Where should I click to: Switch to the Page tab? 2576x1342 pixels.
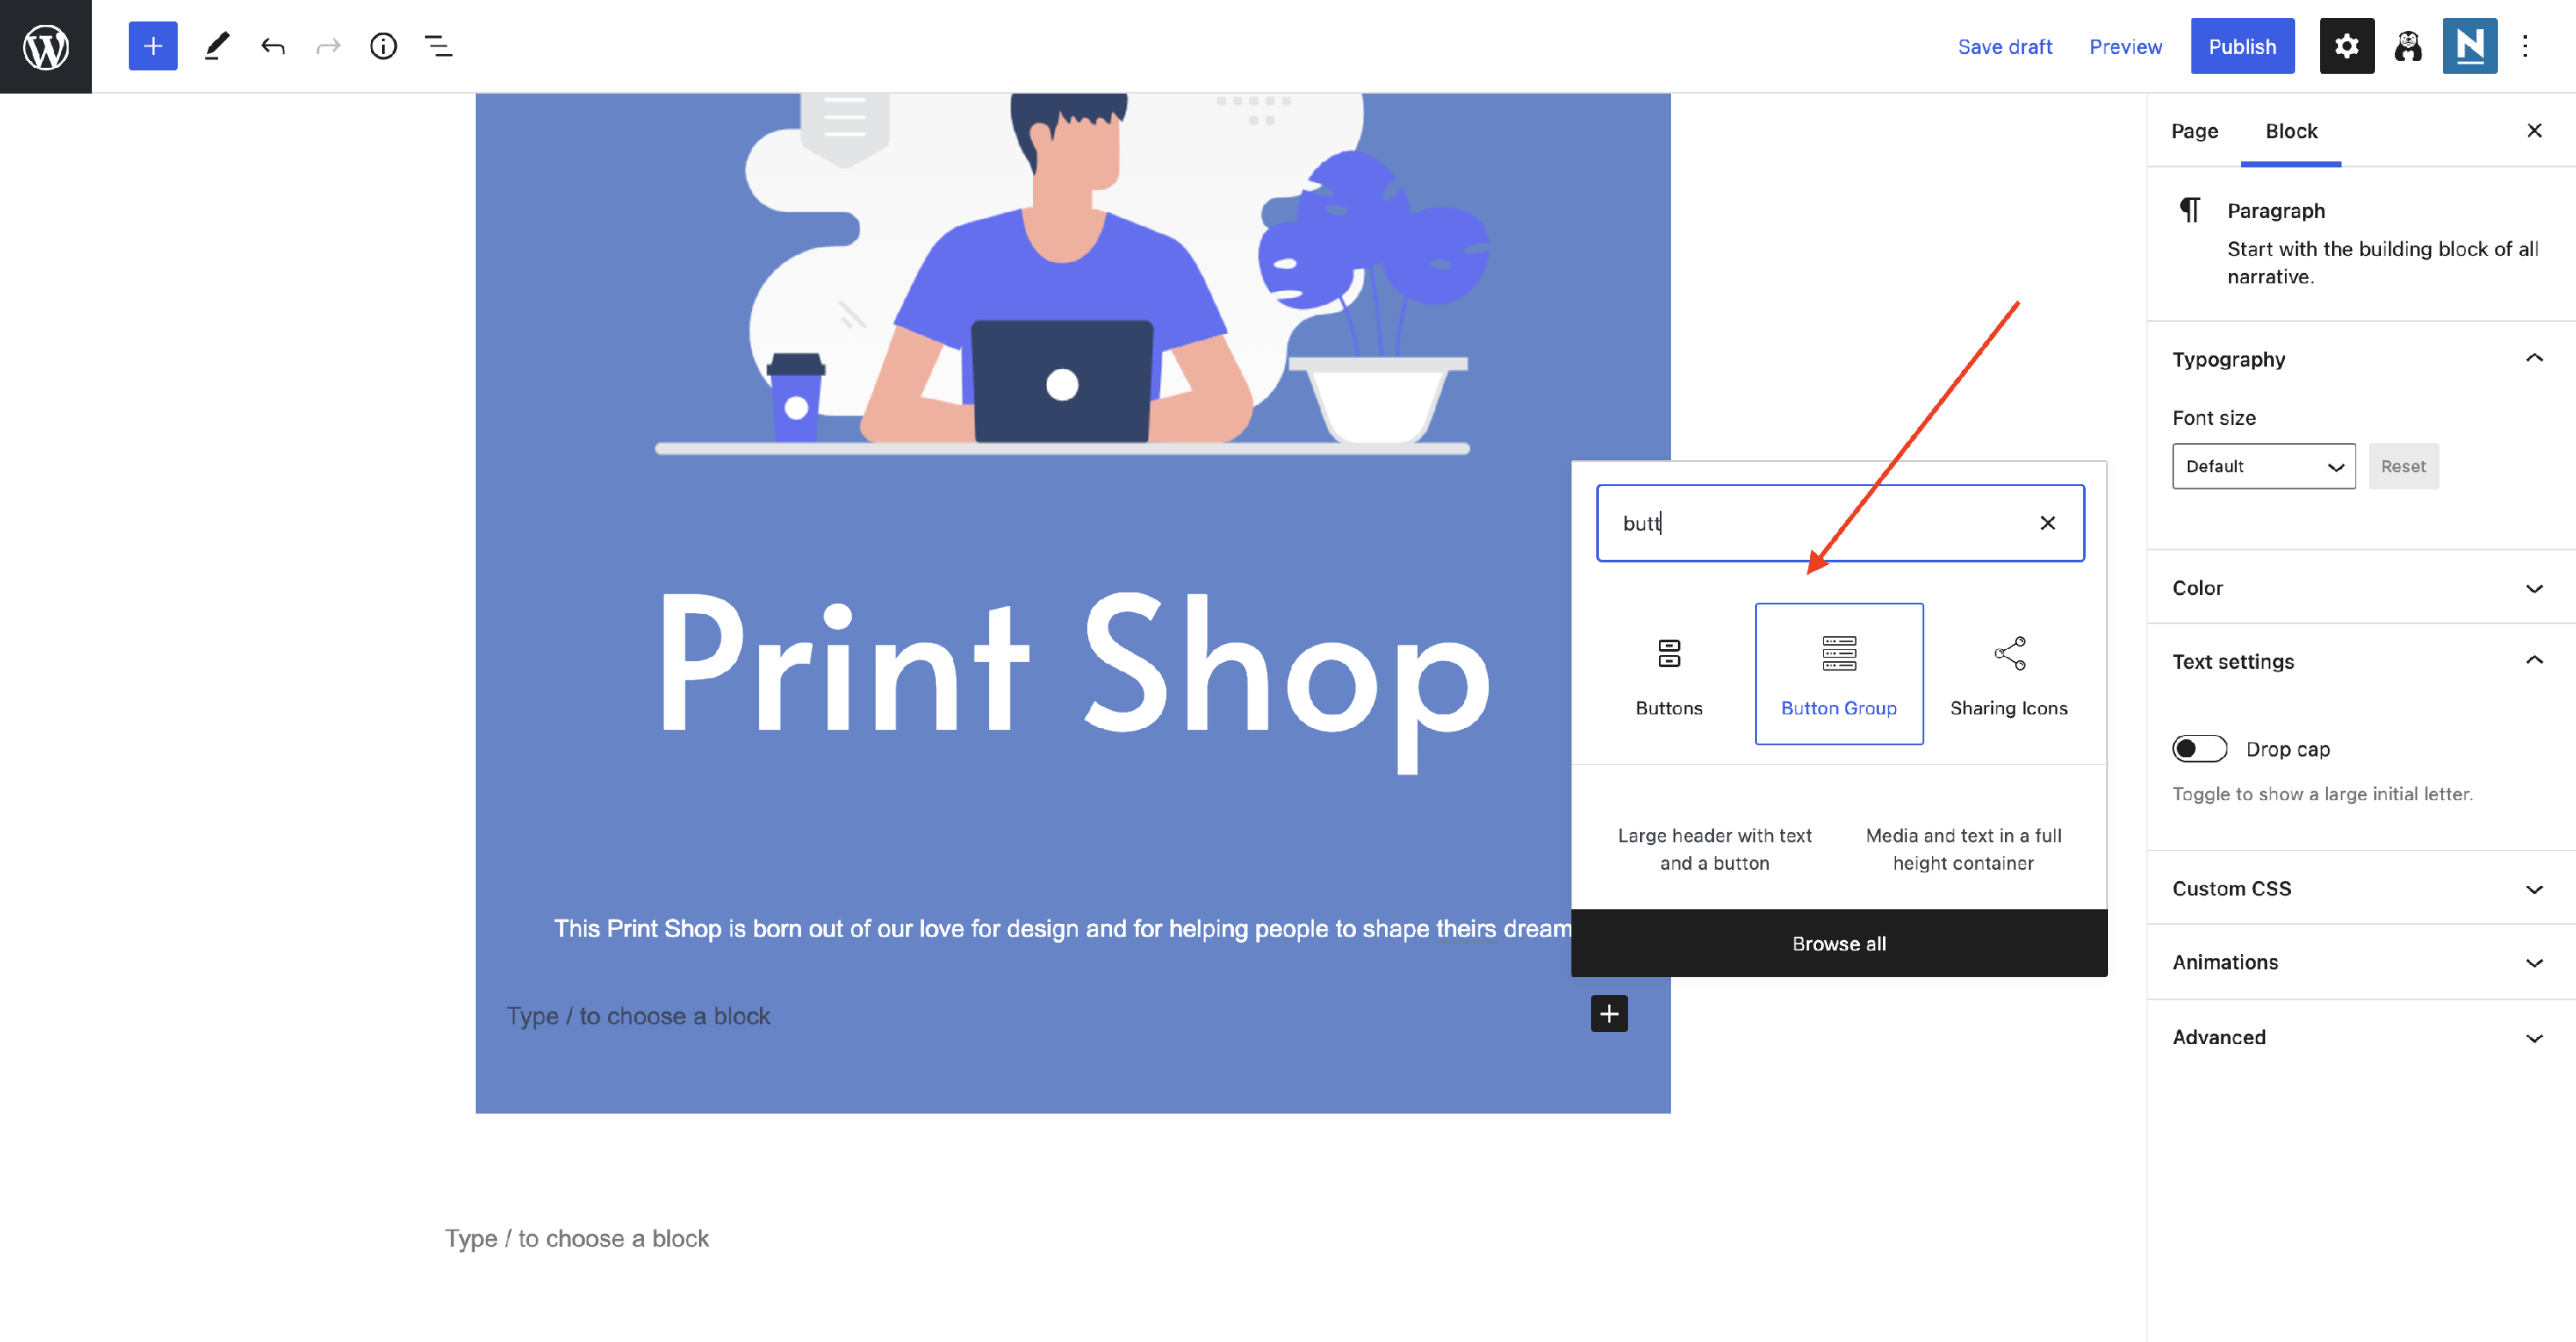[x=2194, y=131]
